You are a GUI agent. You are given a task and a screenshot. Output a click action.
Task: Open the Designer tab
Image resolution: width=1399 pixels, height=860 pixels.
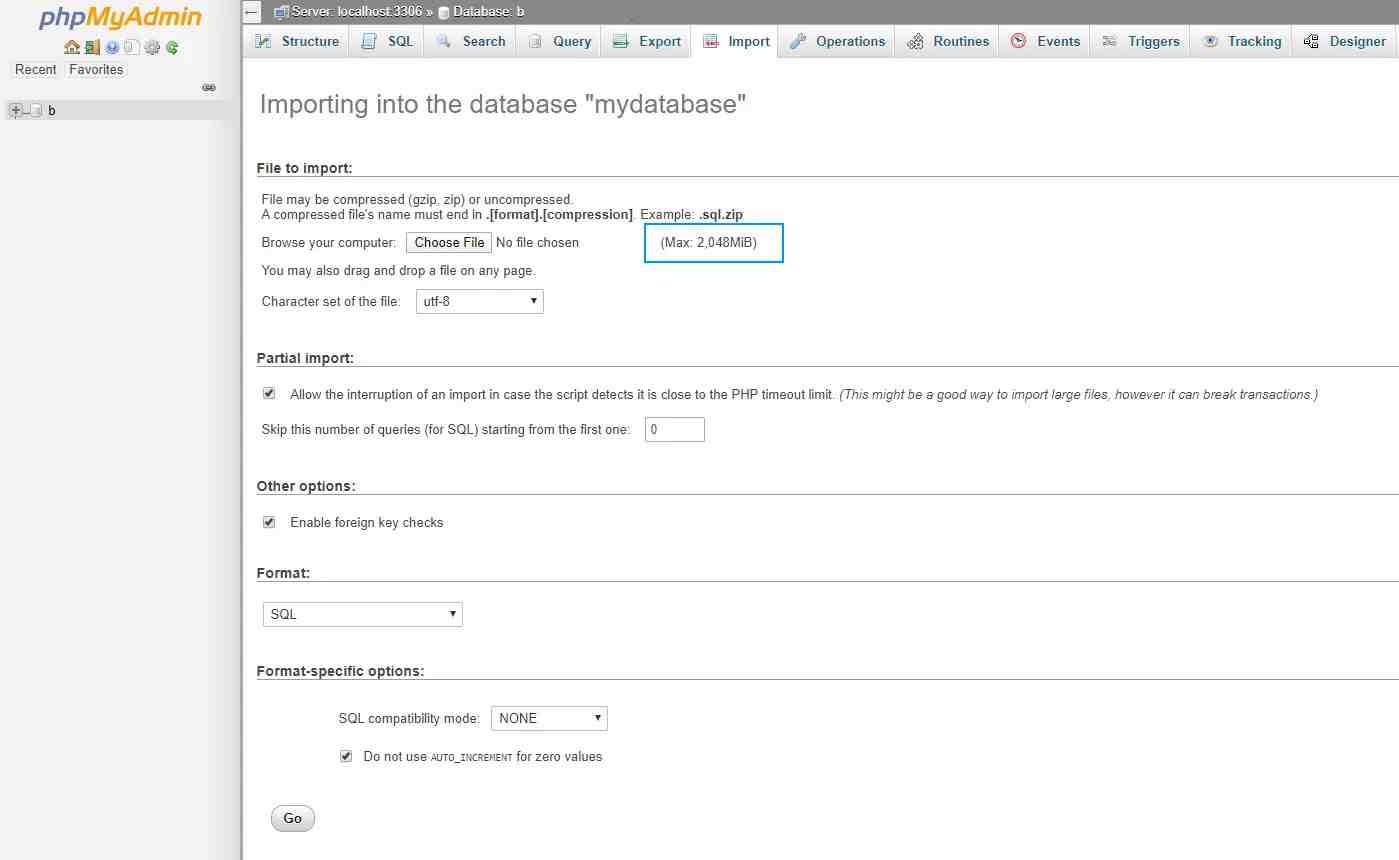[1345, 41]
